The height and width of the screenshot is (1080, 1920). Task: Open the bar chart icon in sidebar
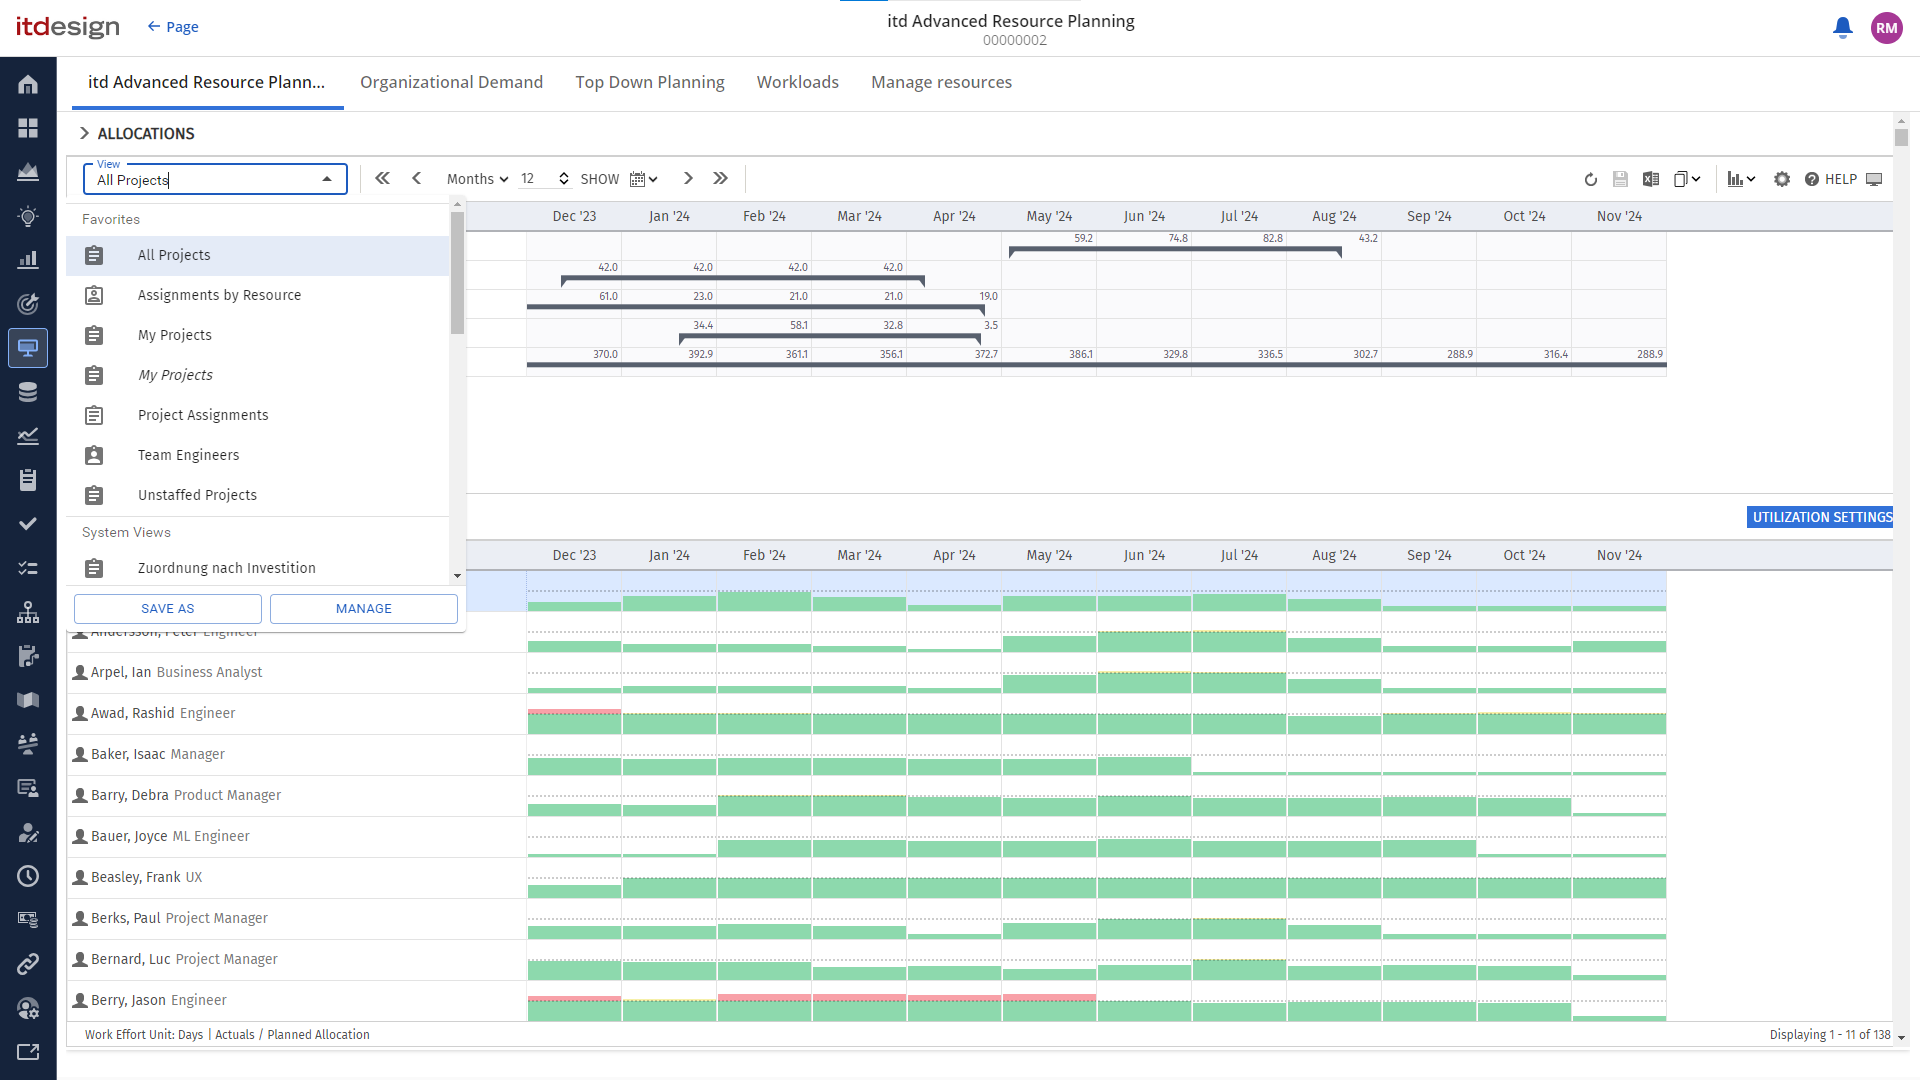(x=28, y=260)
